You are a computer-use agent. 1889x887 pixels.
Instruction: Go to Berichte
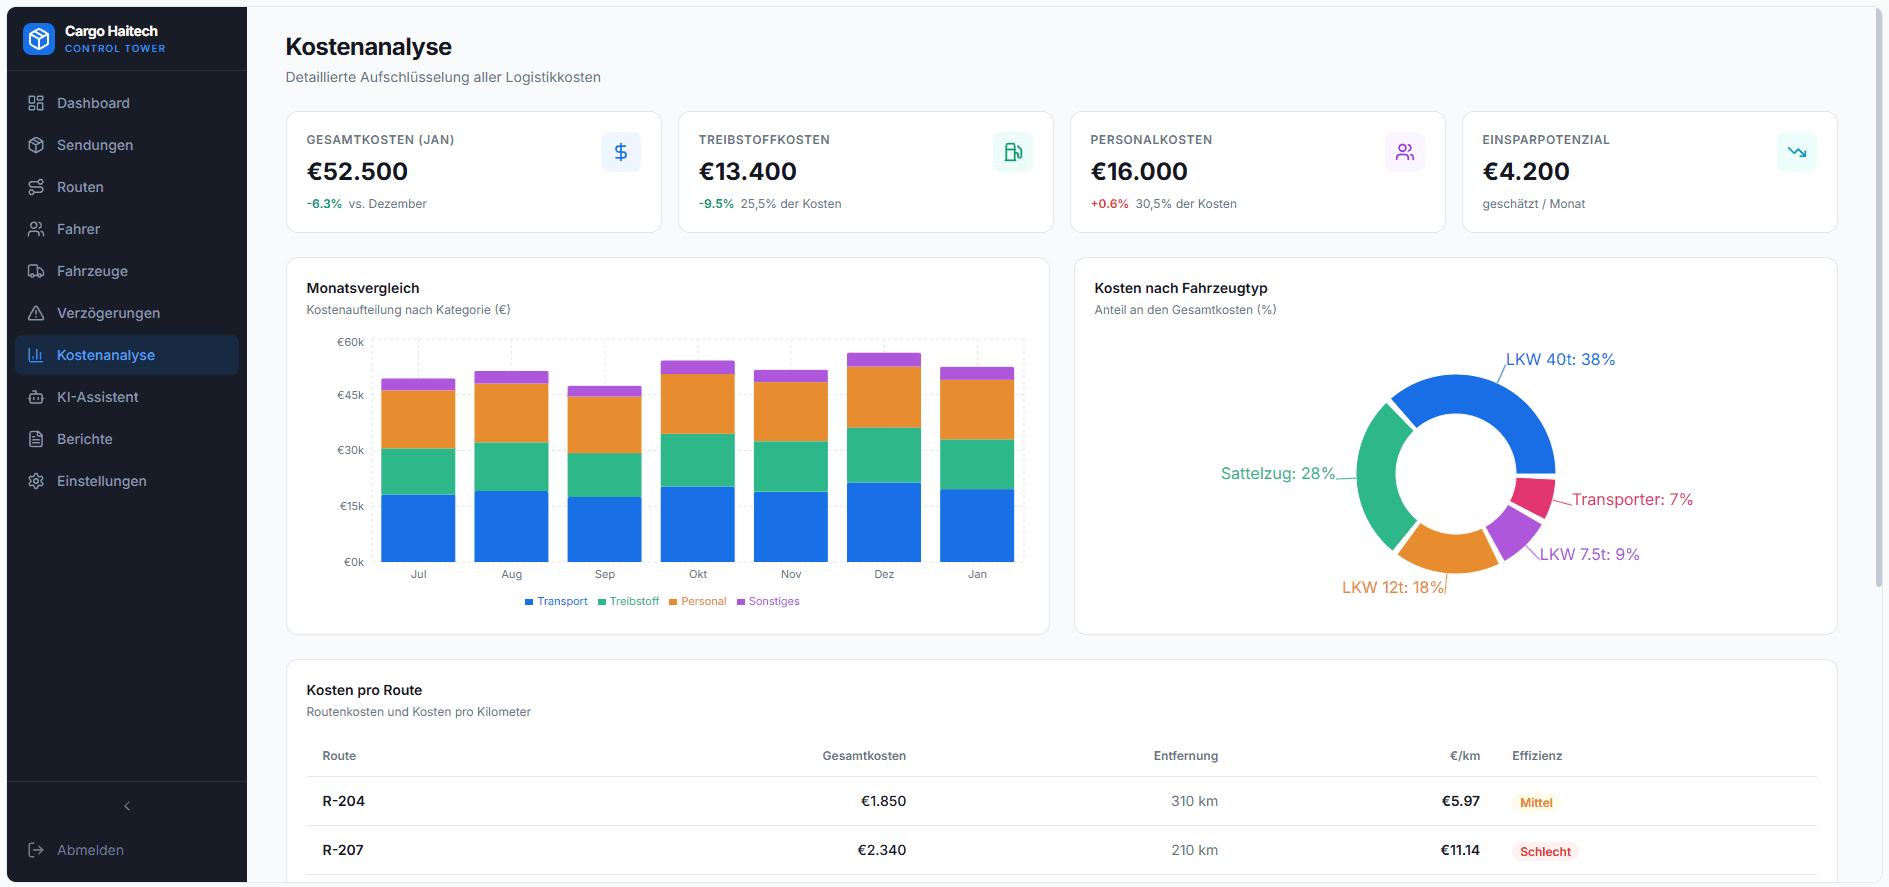pos(127,439)
